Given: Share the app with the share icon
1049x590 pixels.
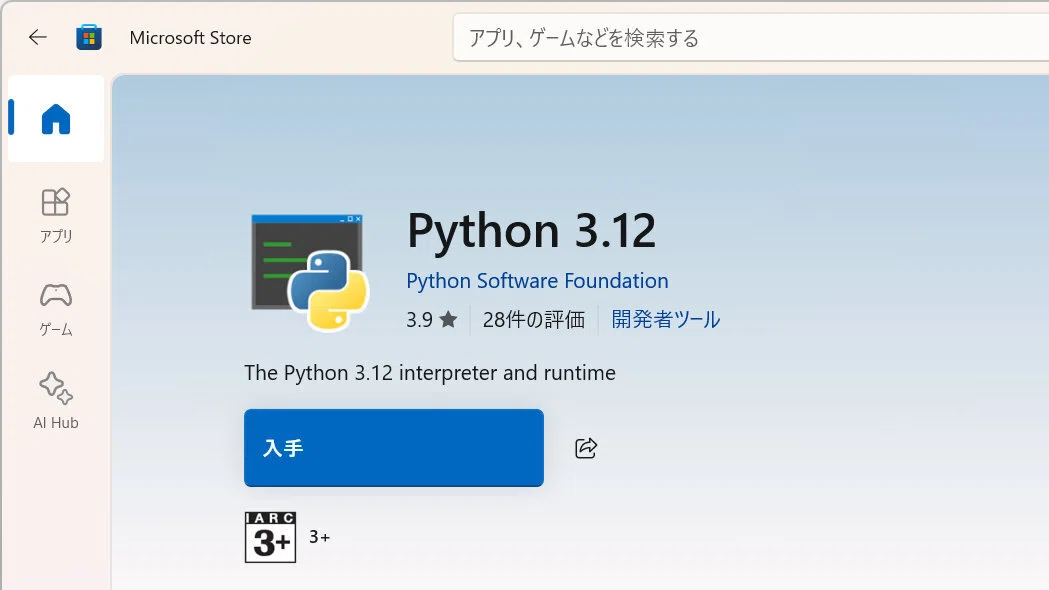Looking at the screenshot, I should click(x=586, y=448).
